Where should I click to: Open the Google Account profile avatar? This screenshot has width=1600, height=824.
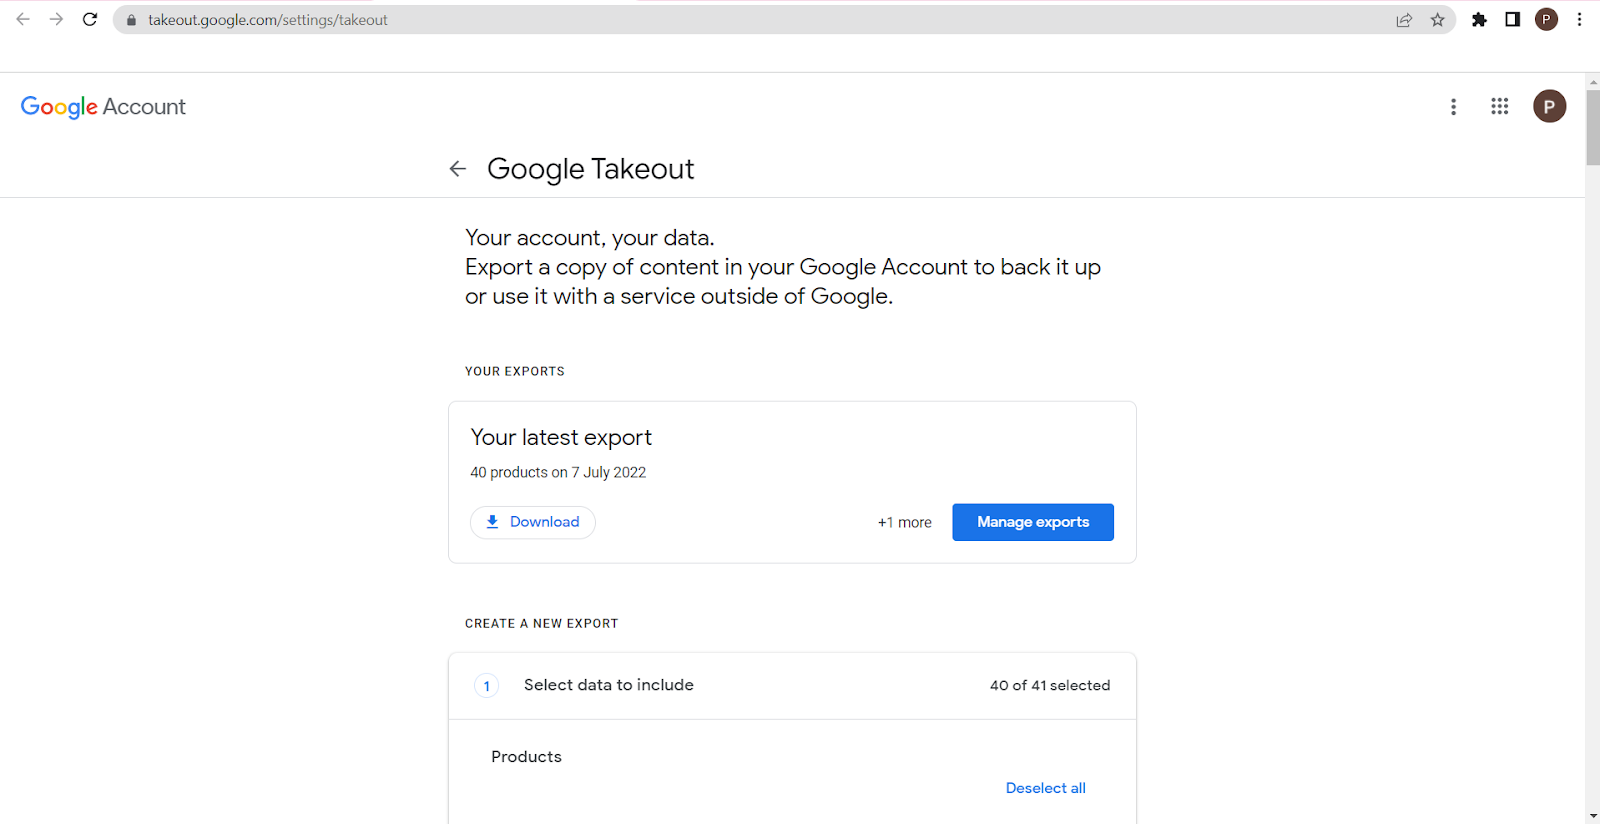1549,106
